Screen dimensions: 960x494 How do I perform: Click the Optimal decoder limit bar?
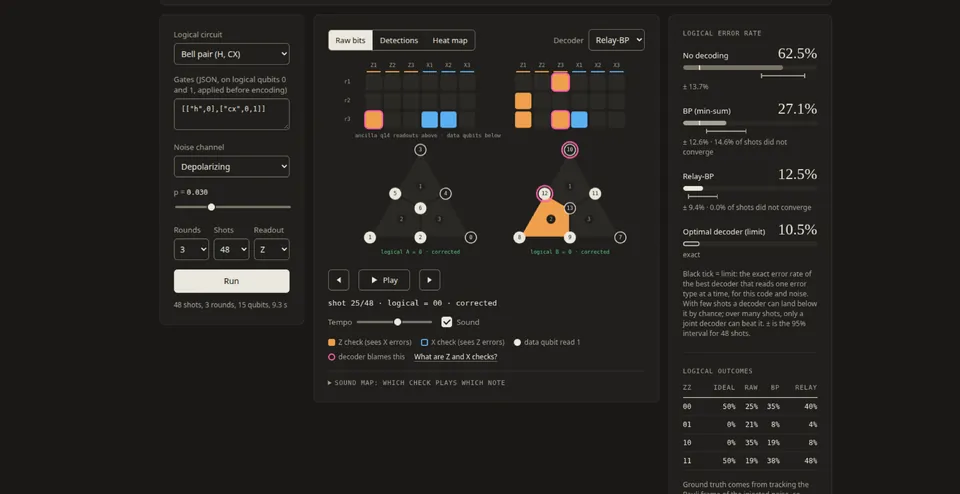point(750,244)
